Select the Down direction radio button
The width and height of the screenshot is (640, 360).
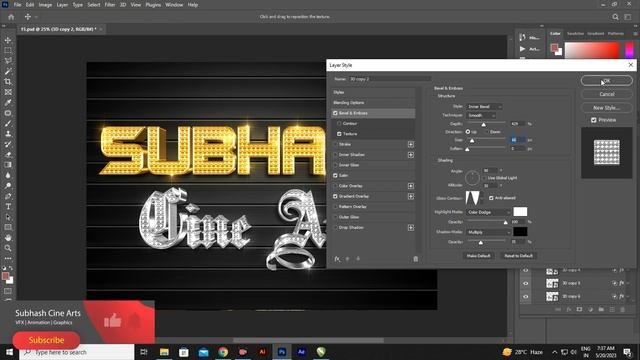[486, 132]
